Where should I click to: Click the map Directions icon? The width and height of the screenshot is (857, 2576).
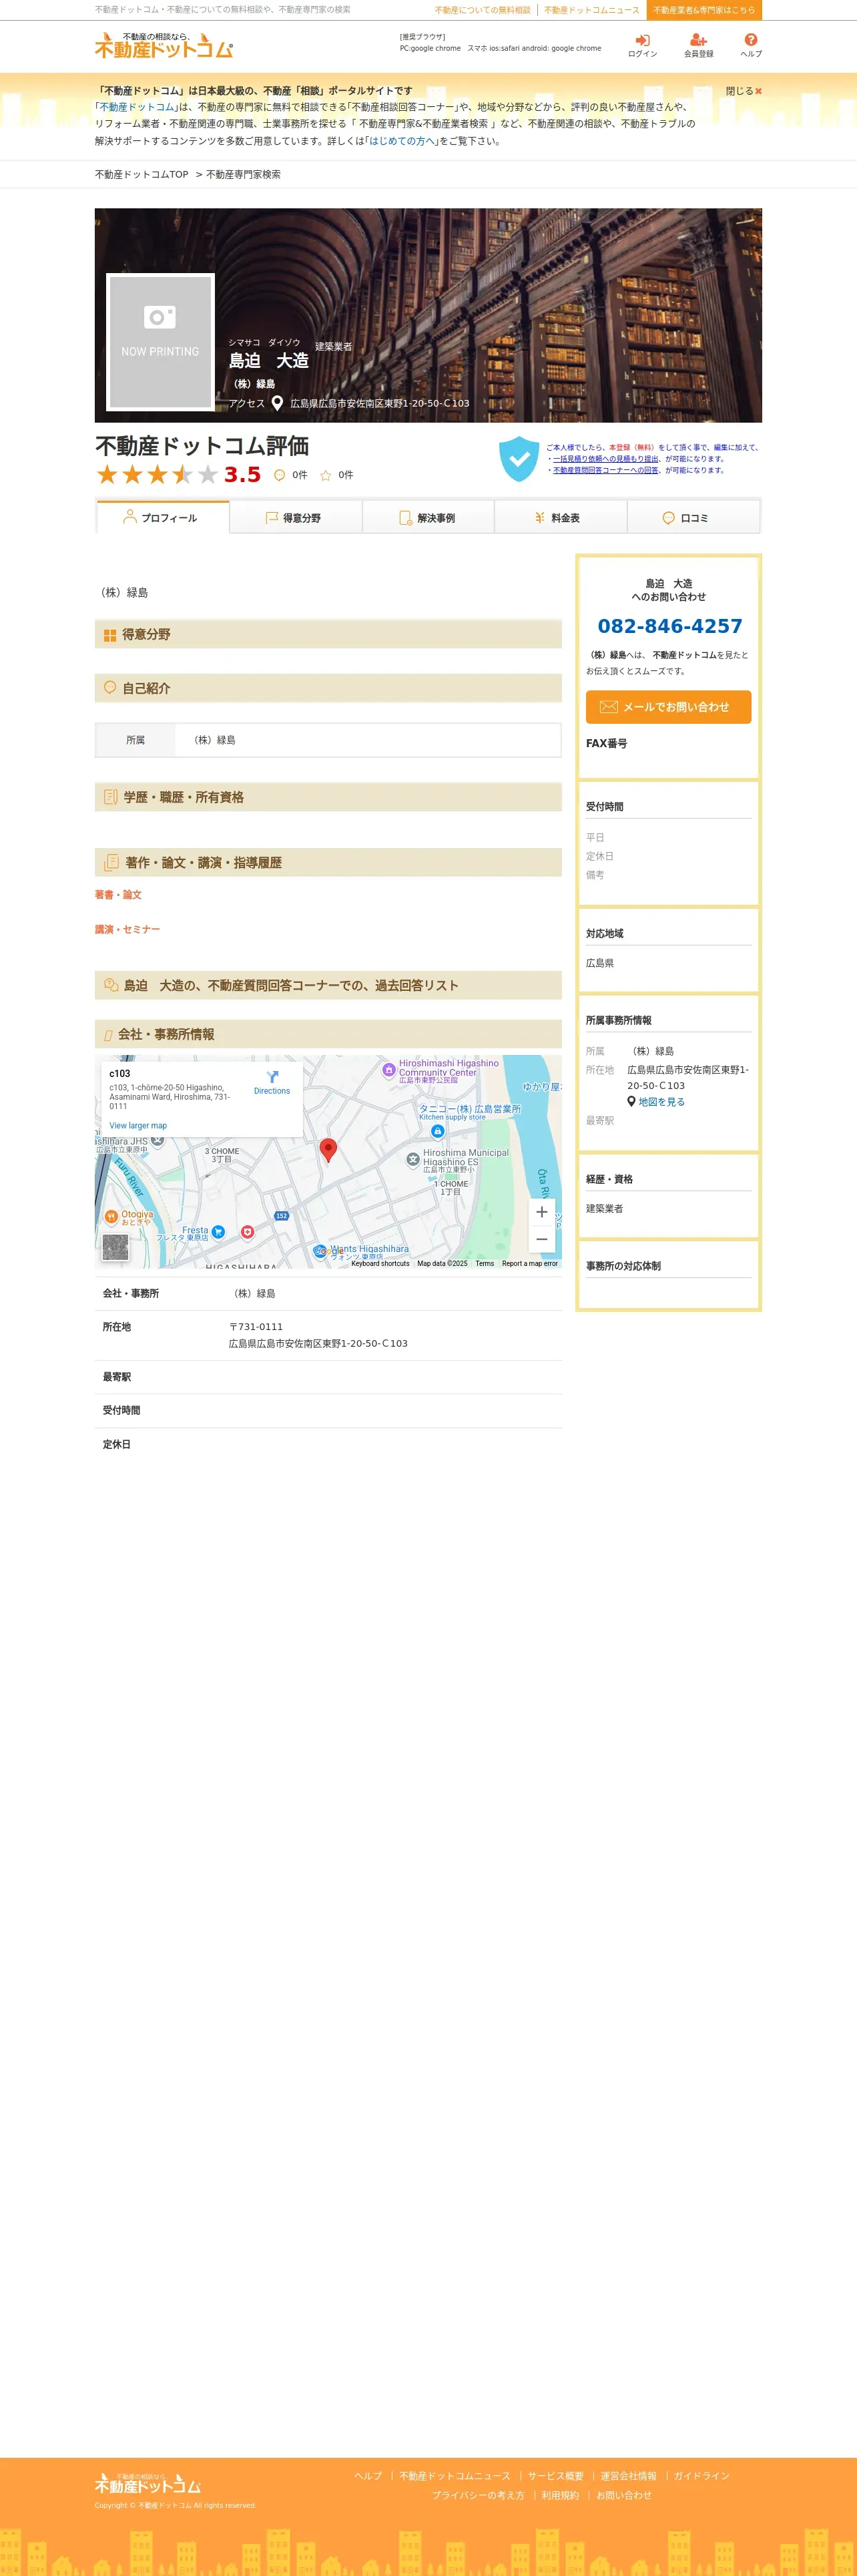[272, 1077]
